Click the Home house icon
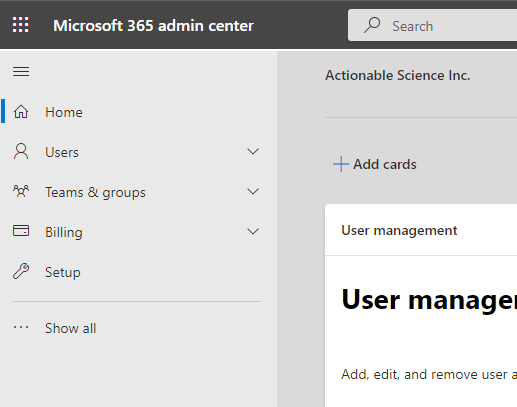The width and height of the screenshot is (517, 407). 21,112
